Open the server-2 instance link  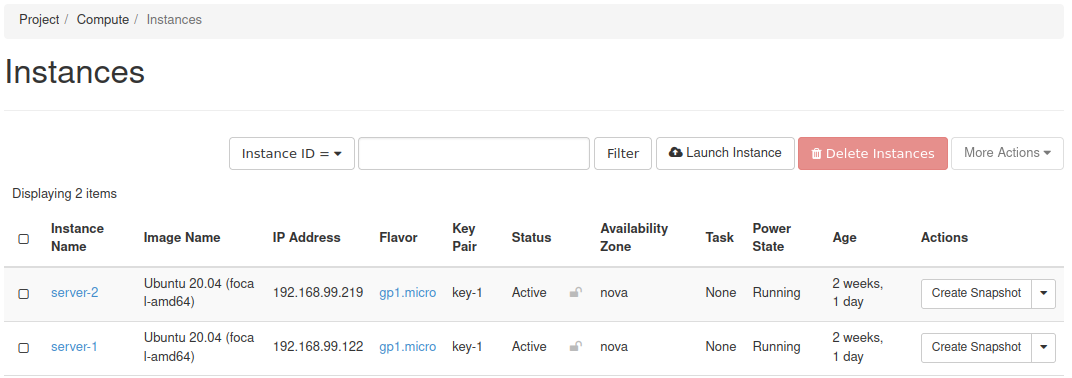click(75, 293)
